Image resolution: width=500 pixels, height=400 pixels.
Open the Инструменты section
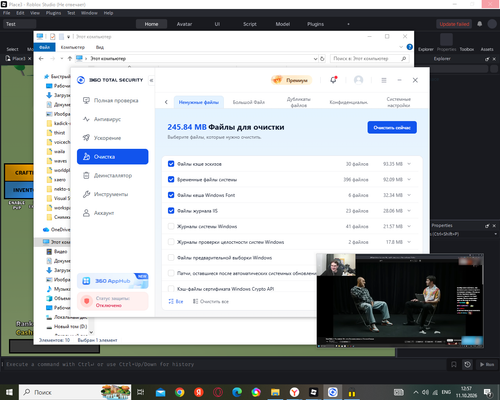112,194
